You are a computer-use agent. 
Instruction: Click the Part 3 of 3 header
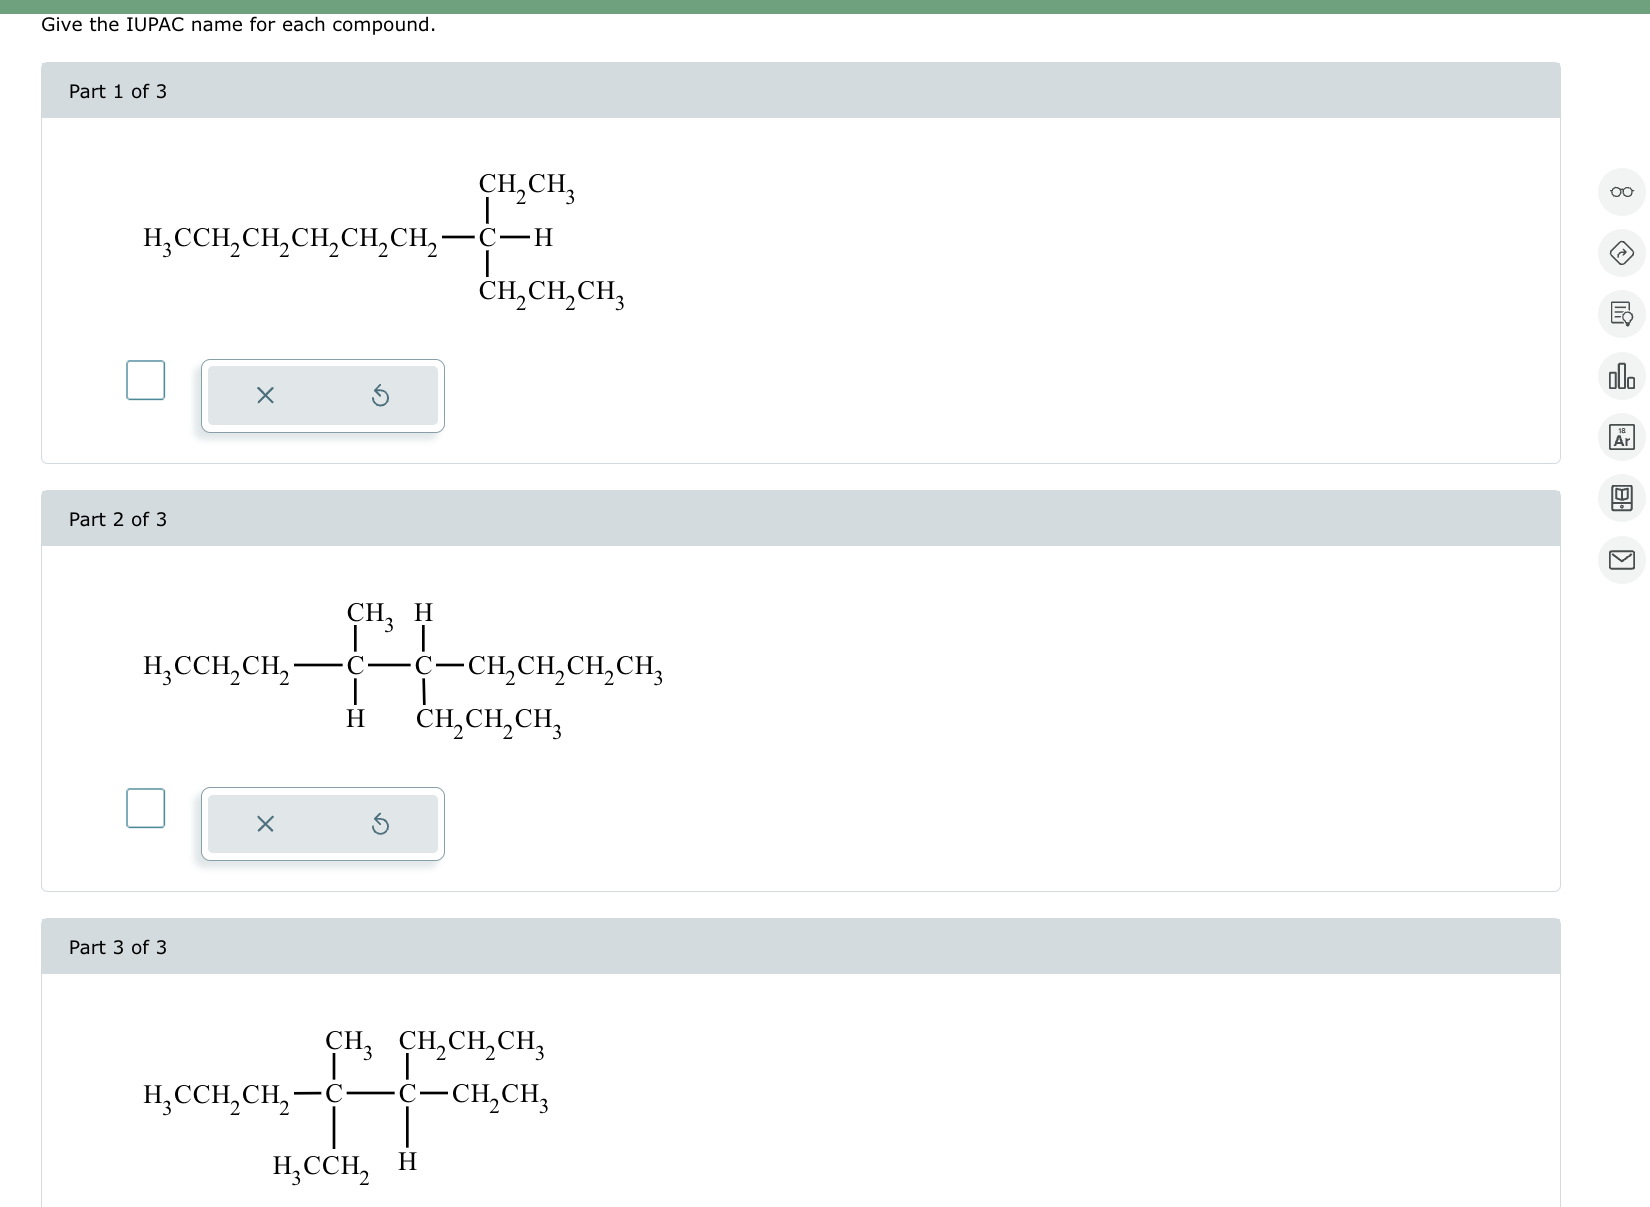(117, 946)
